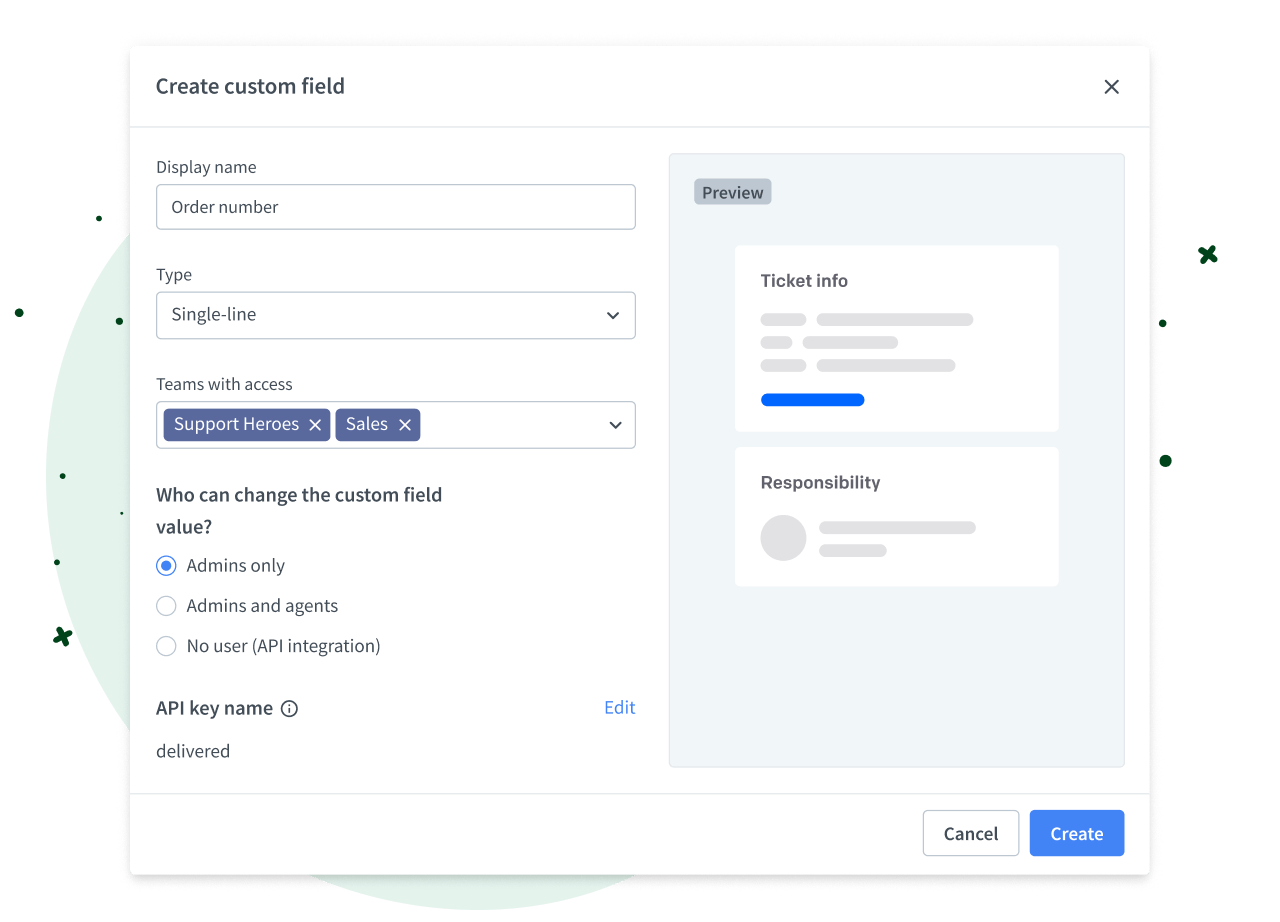
Task: Remove the Sales team tag
Action: coord(405,425)
